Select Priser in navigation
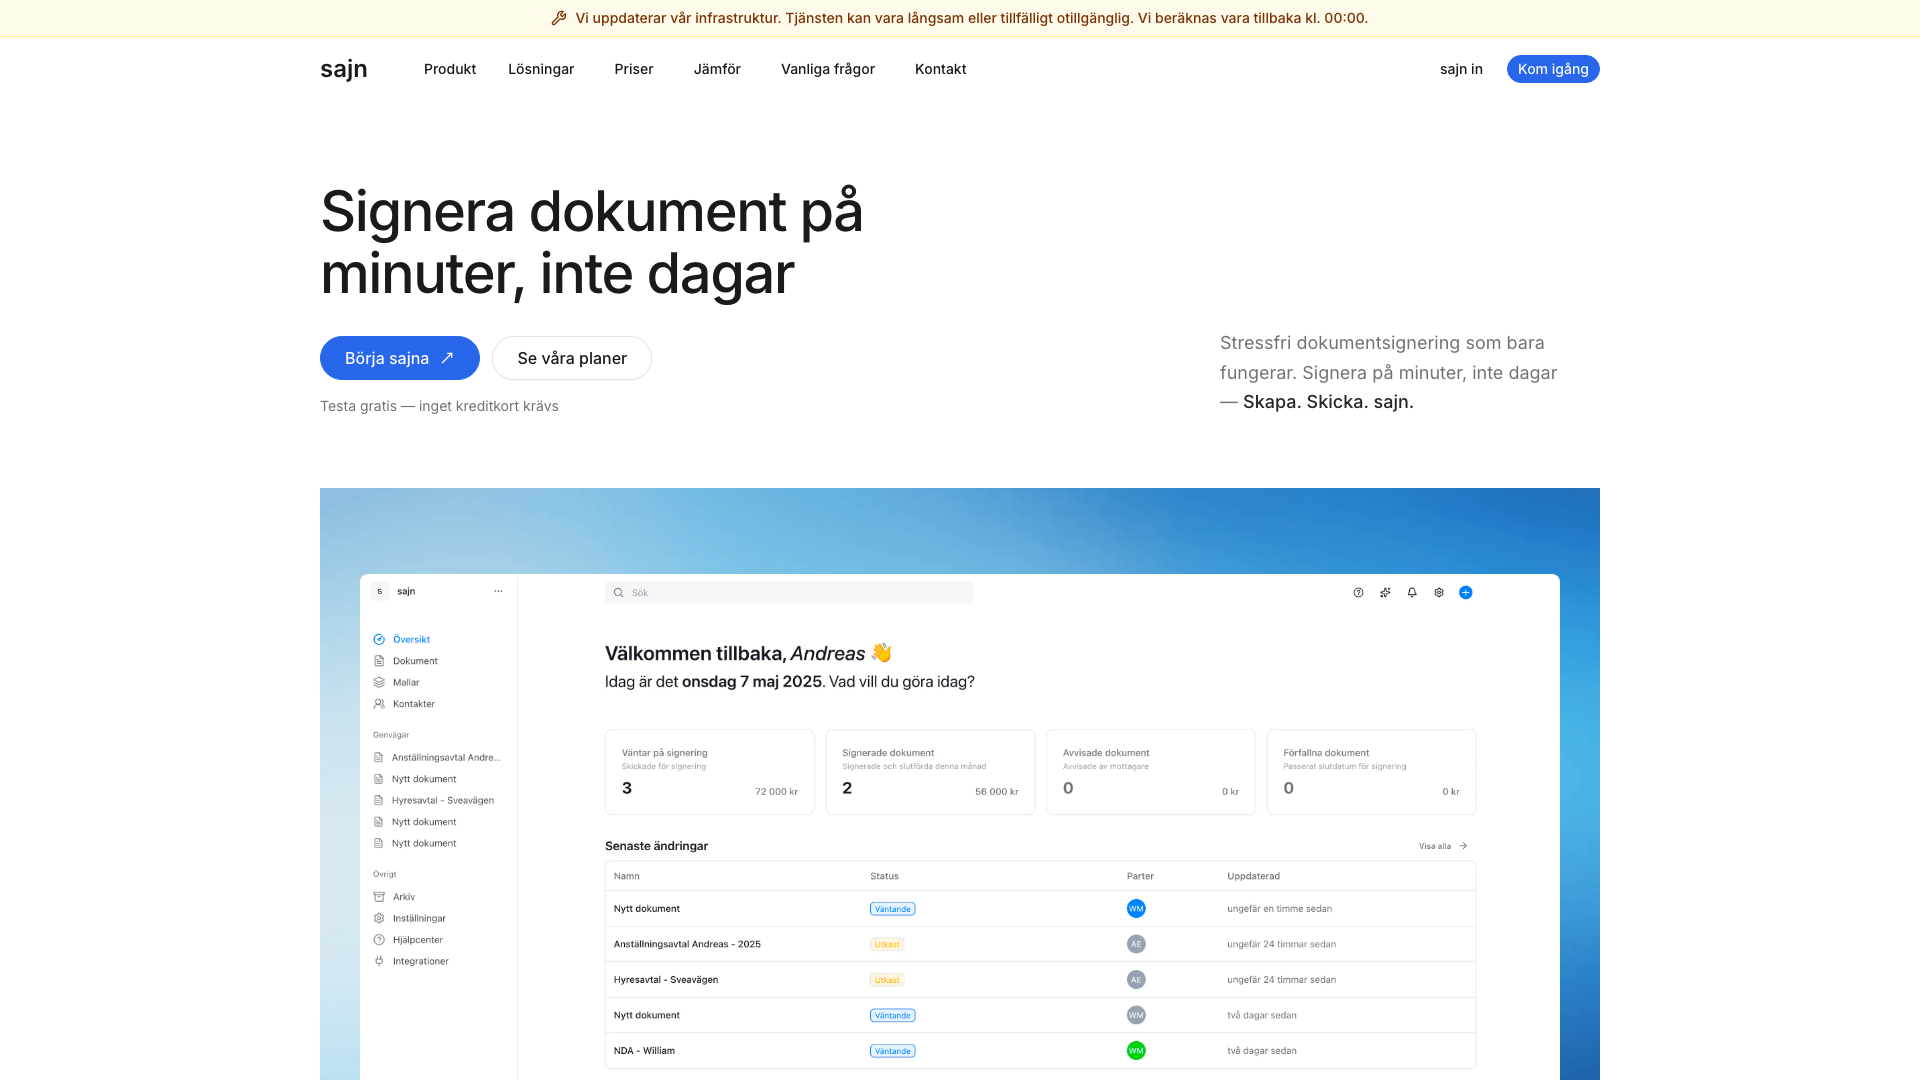 (x=634, y=69)
